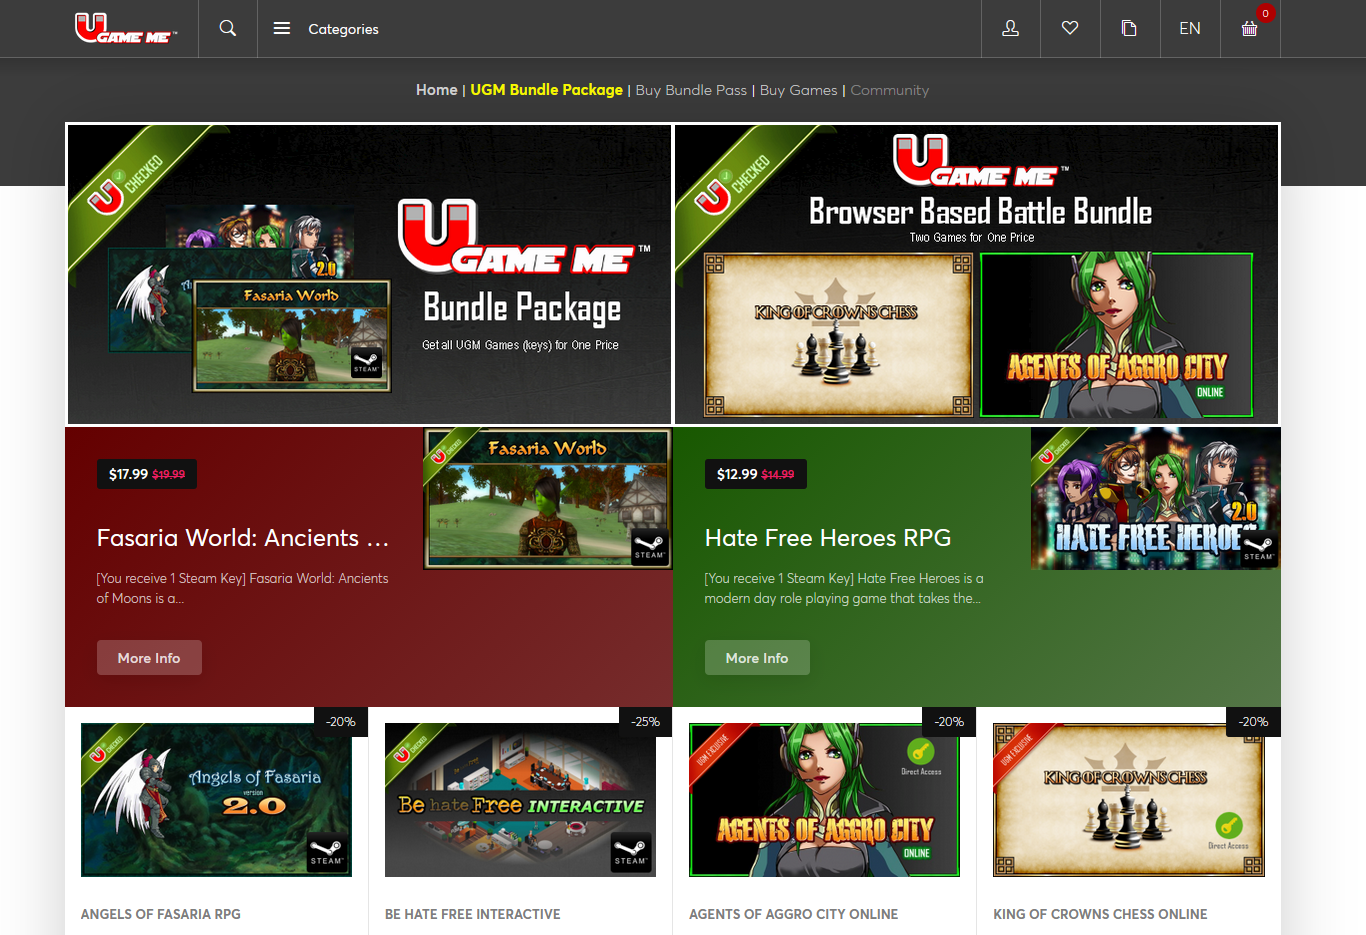This screenshot has height=935, width=1366.
Task: Open the shopping basket icon
Action: click(x=1249, y=28)
